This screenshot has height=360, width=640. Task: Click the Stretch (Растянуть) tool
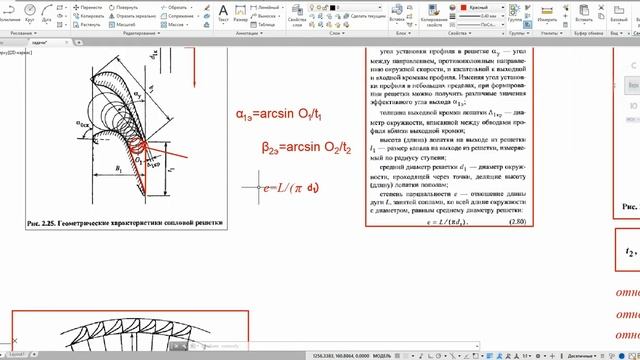point(87,24)
